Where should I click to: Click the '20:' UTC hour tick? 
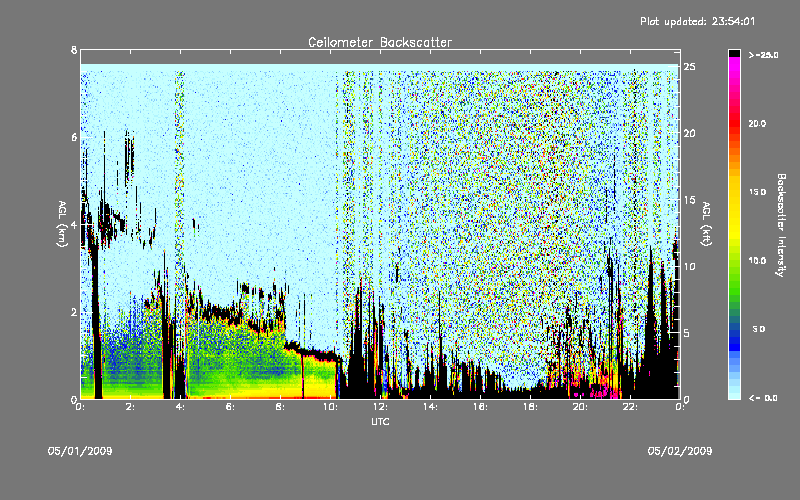pos(580,407)
